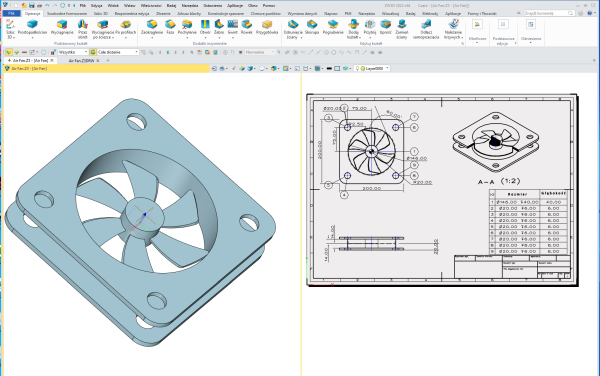600x376 pixels.
Task: Expand the arrow under Zaokrąglenie
Action: click(x=152, y=38)
